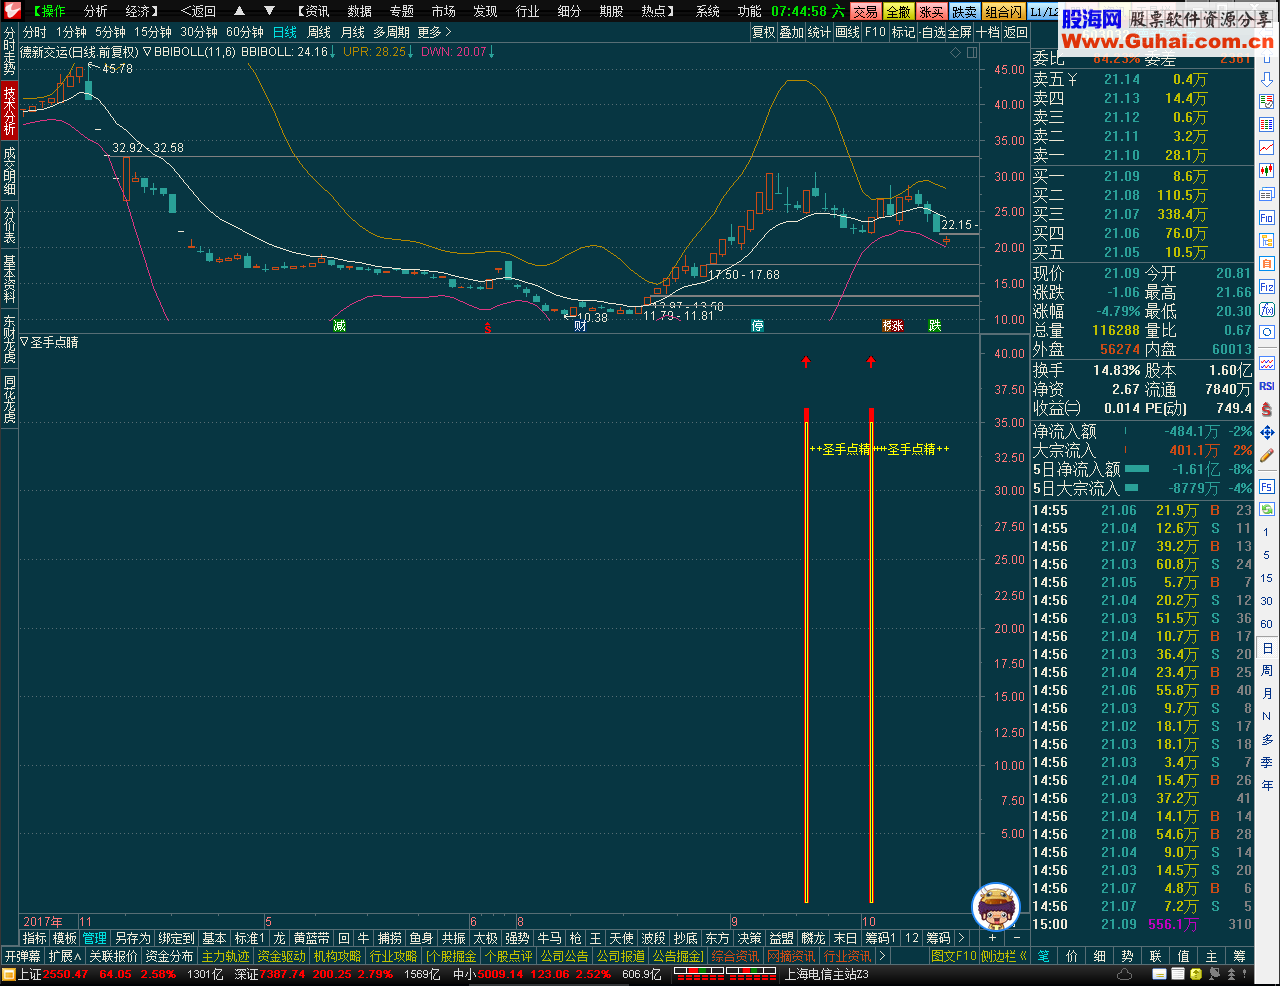Screen dimensions: 1280x986
Task: Open the 公司公告 link
Action: pyautogui.click(x=564, y=956)
